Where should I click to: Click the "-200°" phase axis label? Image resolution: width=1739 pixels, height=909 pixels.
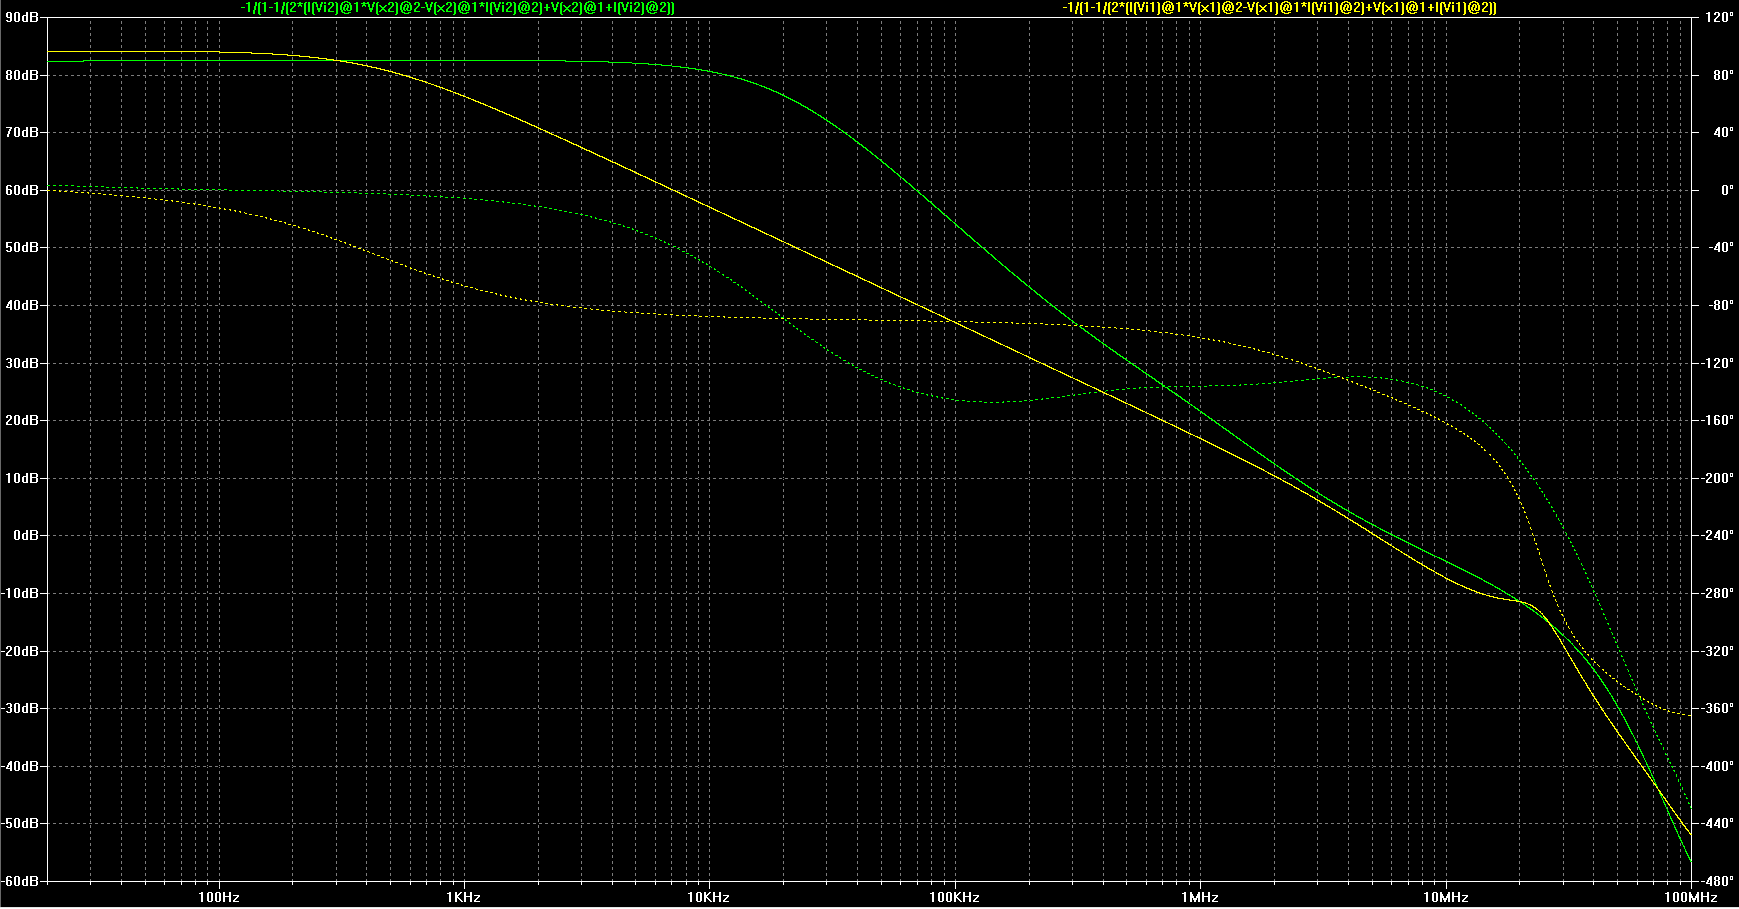coord(1719,478)
